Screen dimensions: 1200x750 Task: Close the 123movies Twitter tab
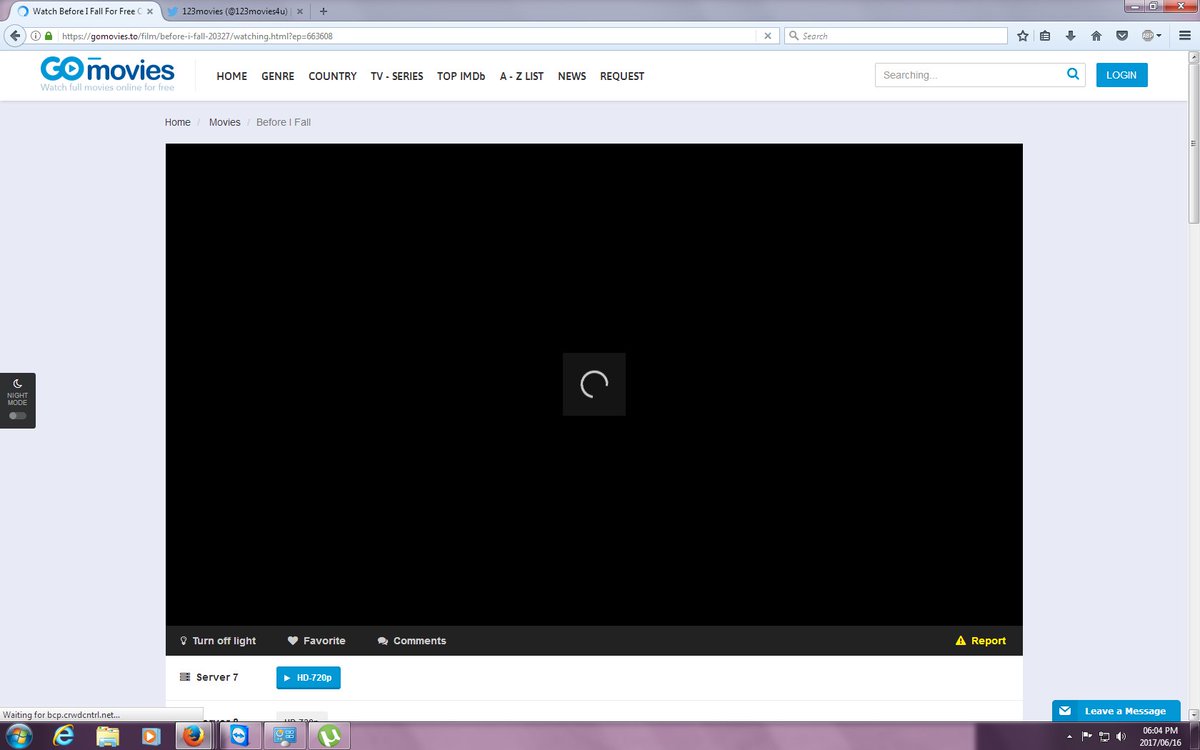301,11
